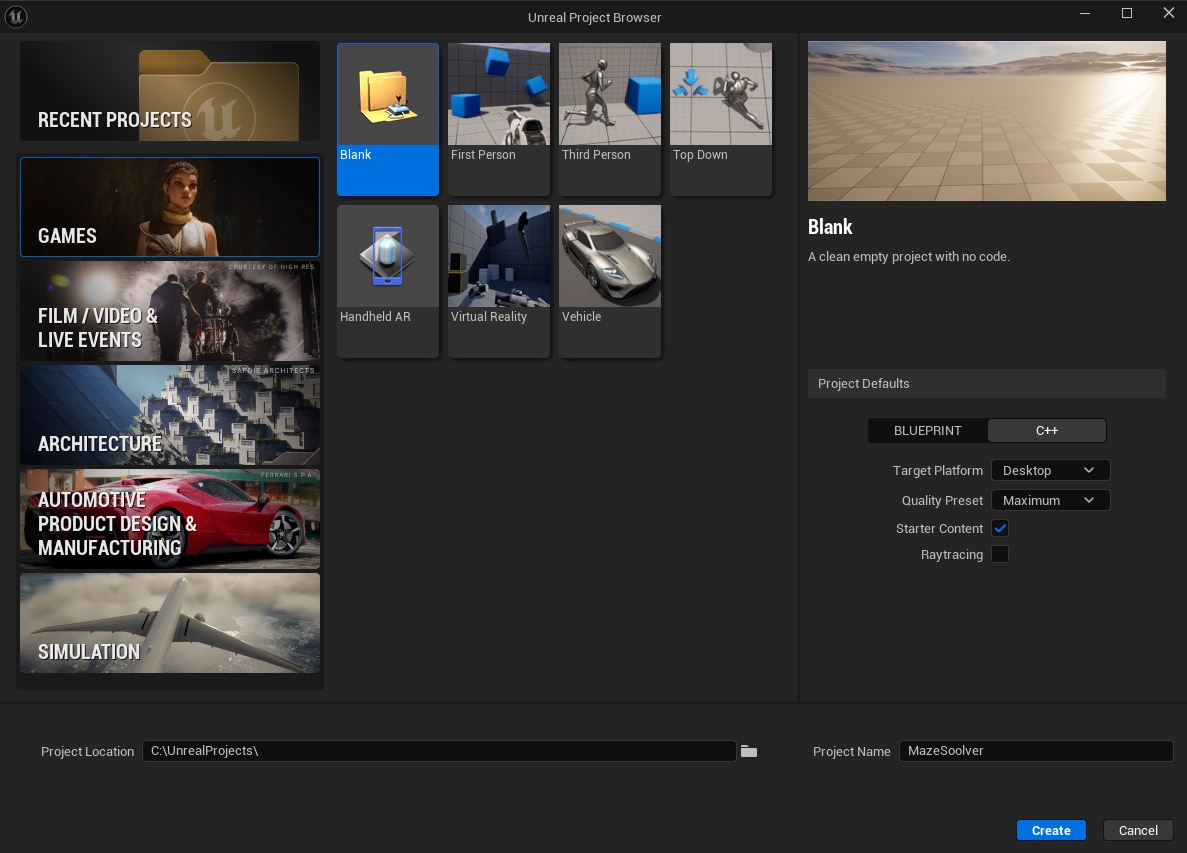Select the Top Down template
This screenshot has height=853, width=1187.
point(721,118)
